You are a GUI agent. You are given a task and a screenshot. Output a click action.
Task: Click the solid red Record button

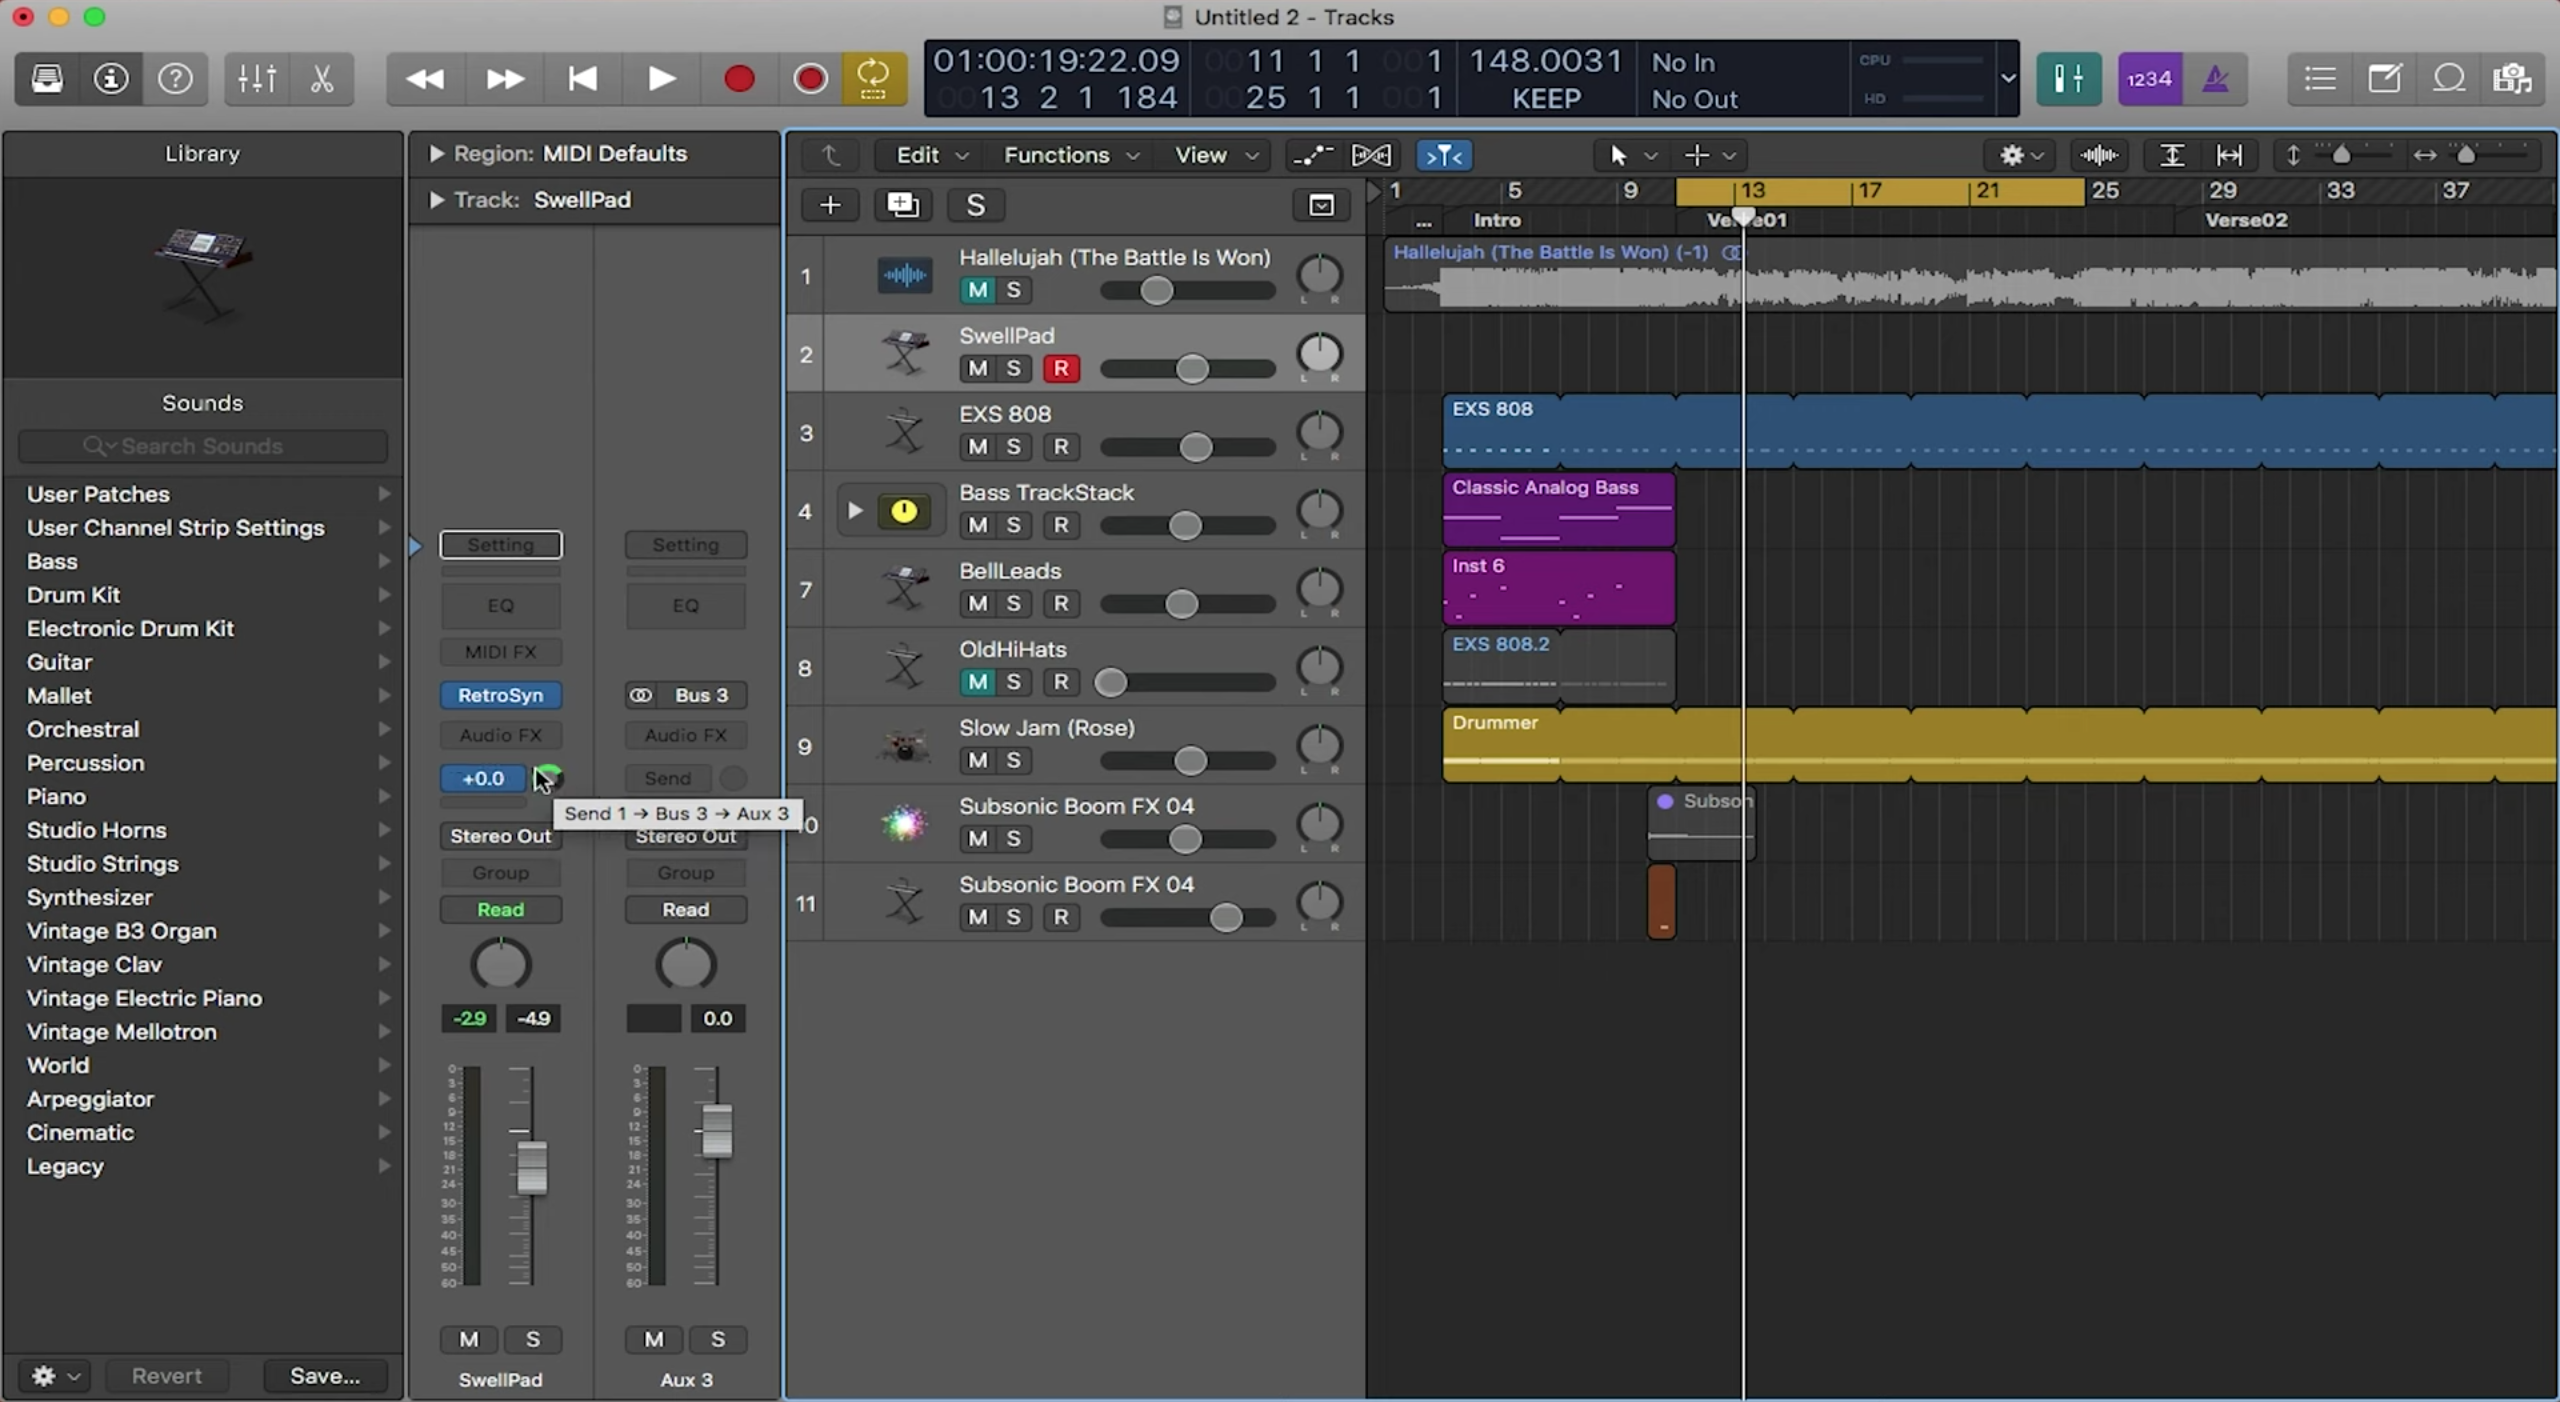tap(739, 78)
